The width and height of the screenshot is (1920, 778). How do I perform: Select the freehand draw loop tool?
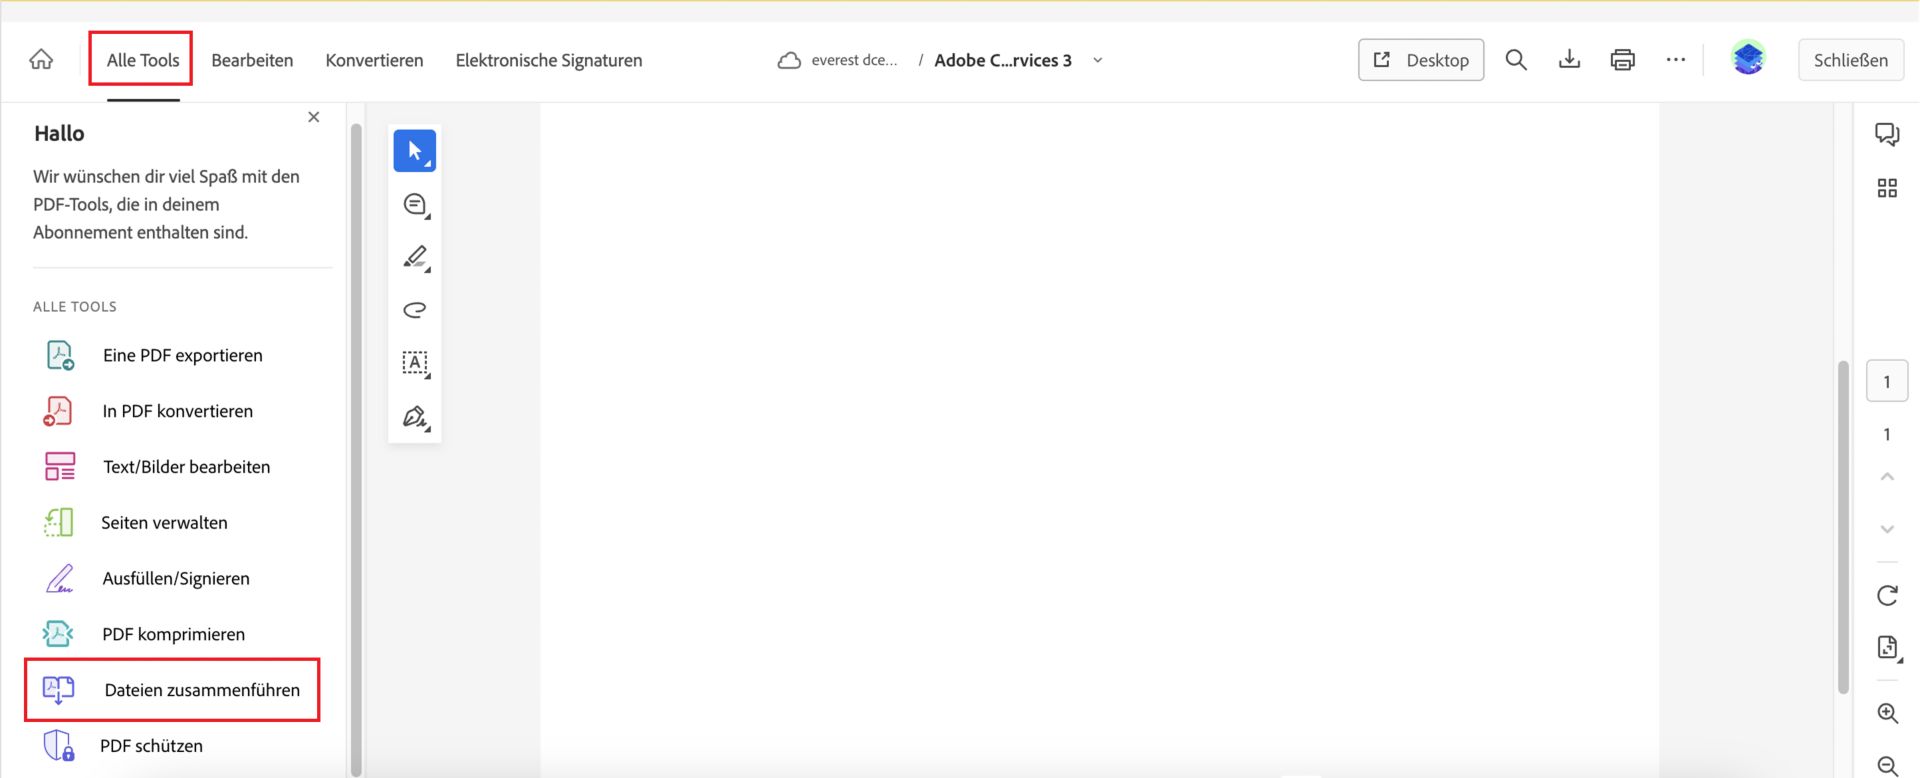(415, 310)
